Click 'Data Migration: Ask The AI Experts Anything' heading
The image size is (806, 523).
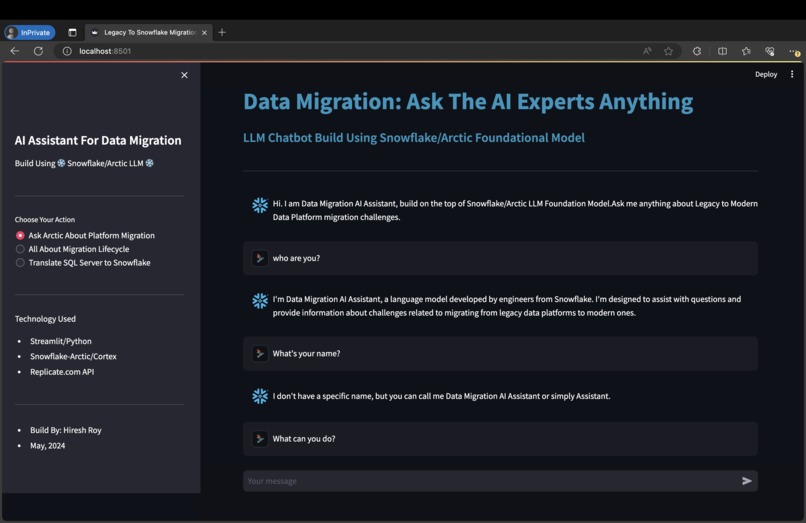pyautogui.click(x=468, y=101)
